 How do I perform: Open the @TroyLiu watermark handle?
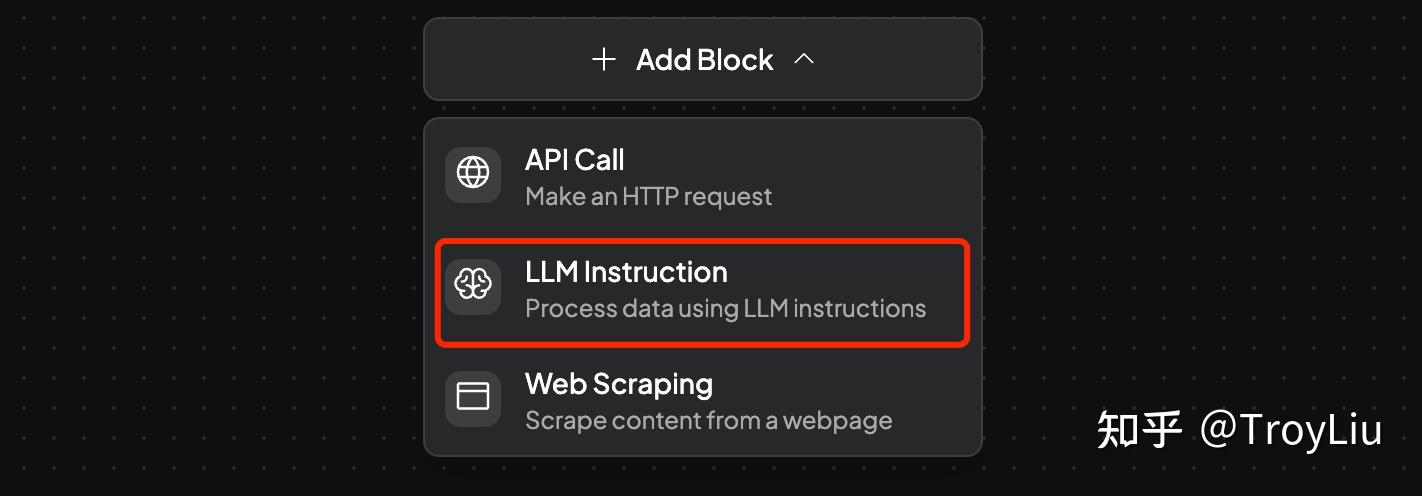1291,430
